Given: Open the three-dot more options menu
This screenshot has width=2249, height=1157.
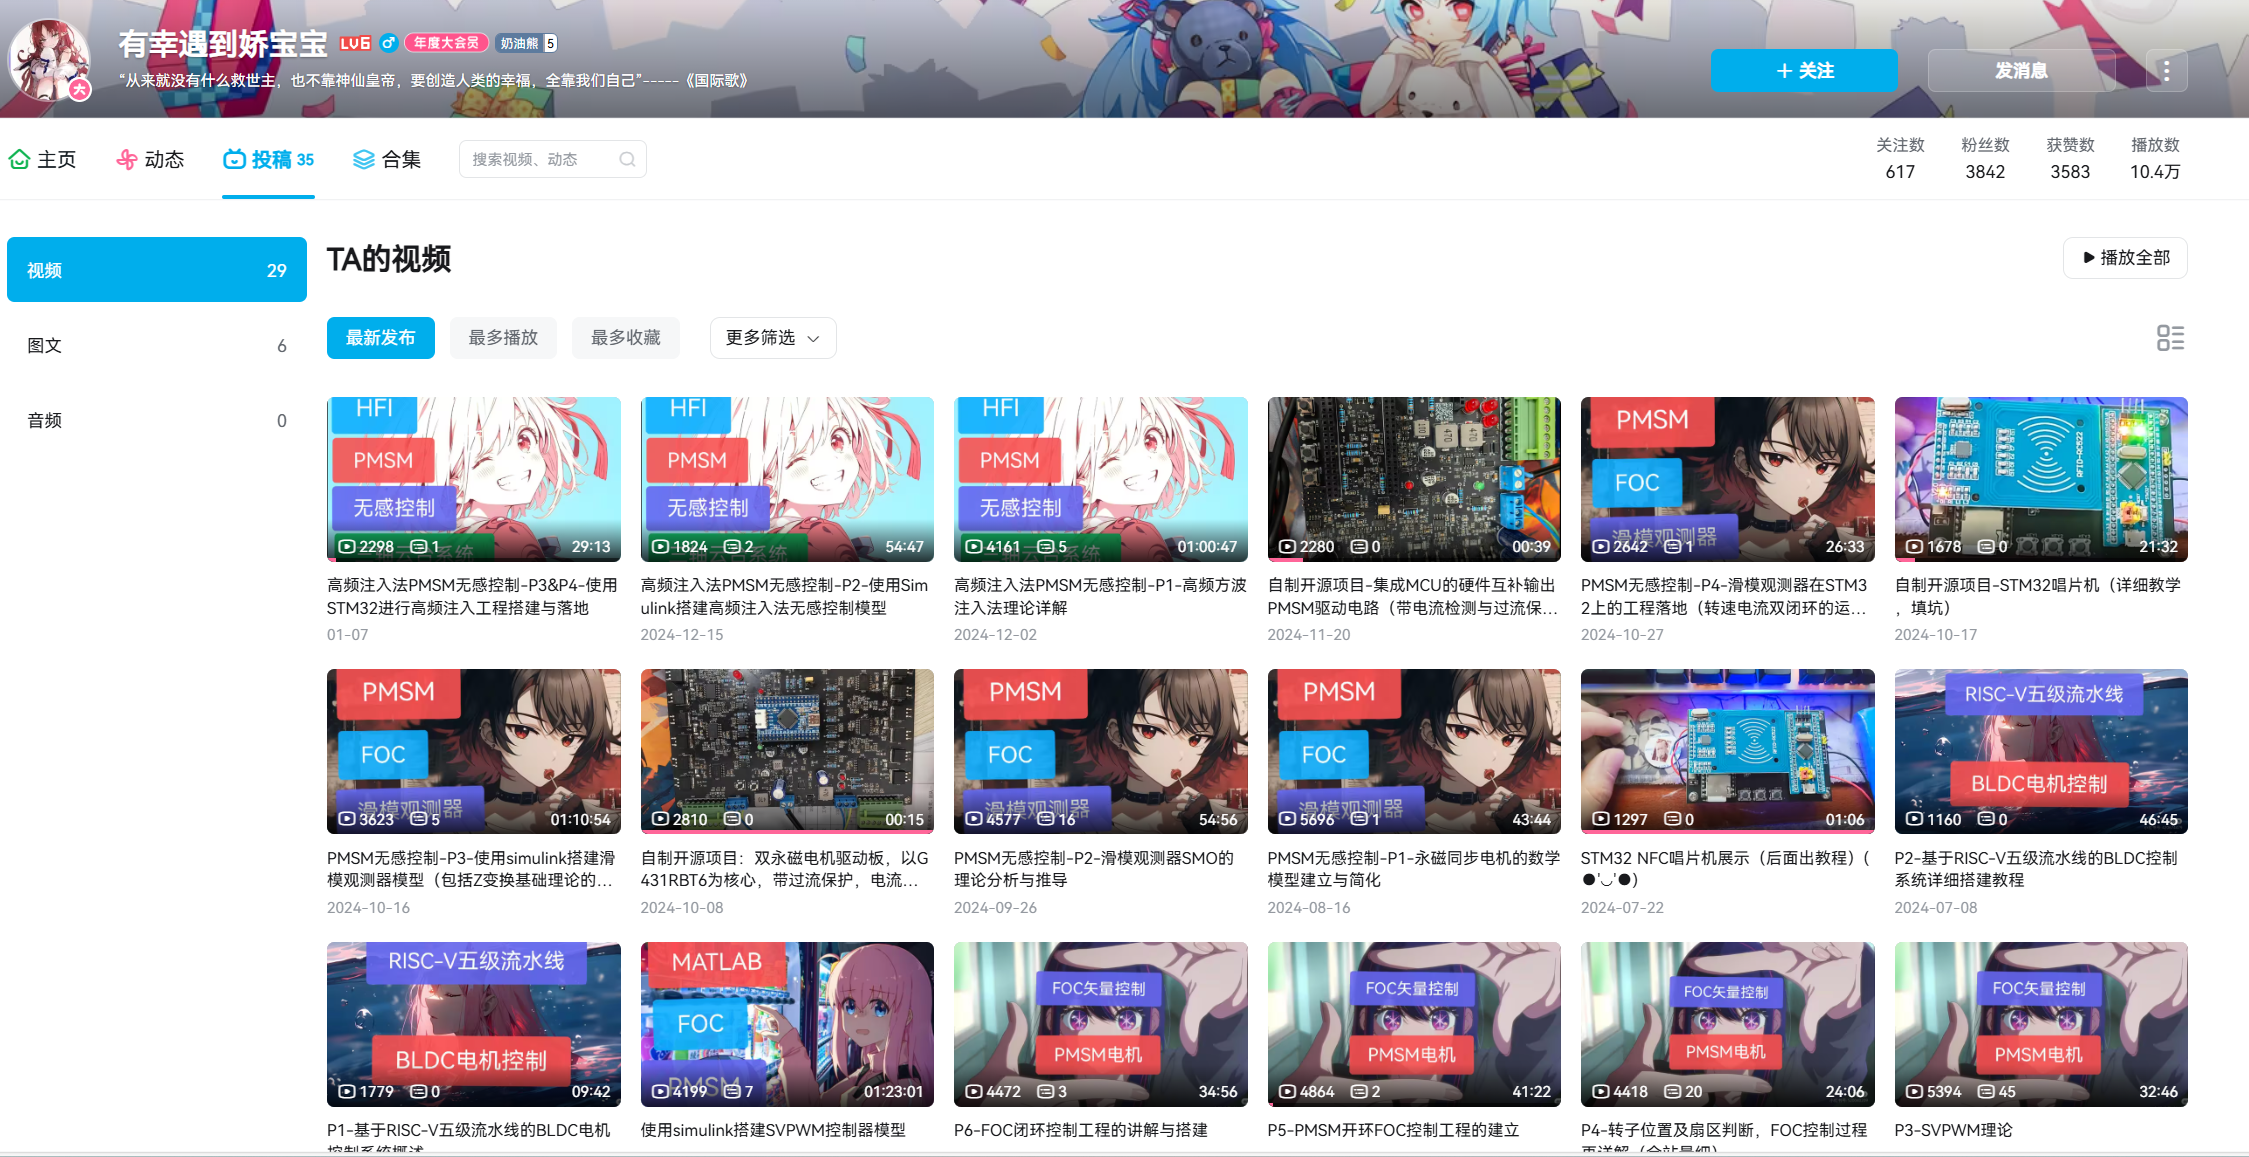Looking at the screenshot, I should tap(2166, 71).
